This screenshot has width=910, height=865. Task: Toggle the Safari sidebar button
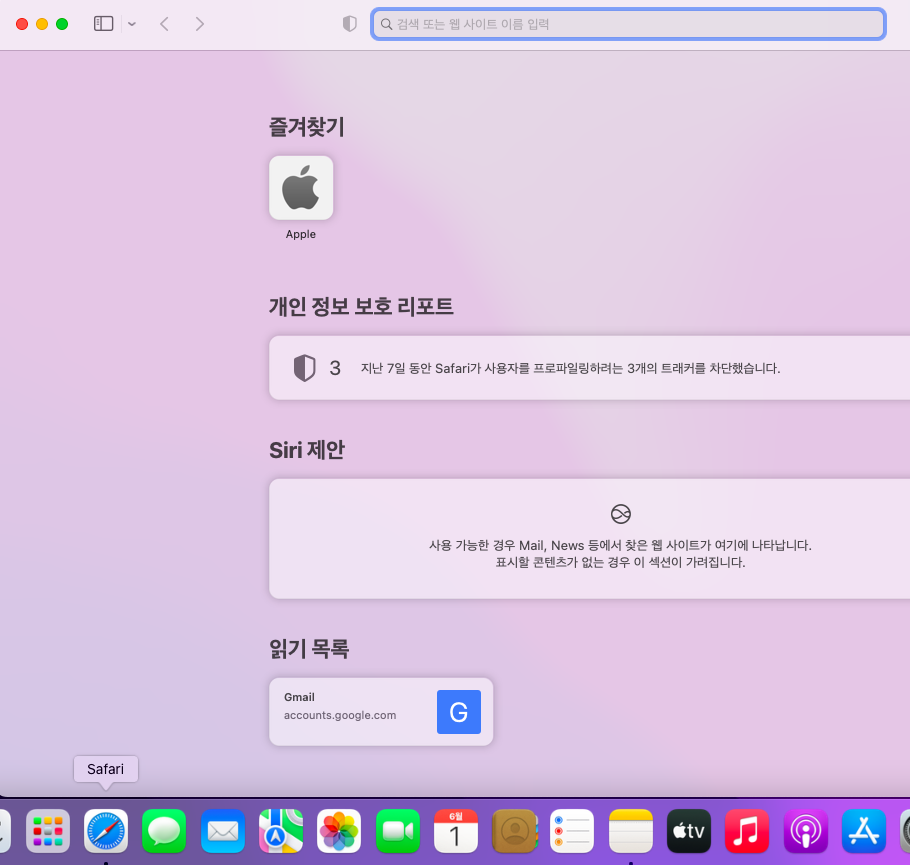(103, 24)
